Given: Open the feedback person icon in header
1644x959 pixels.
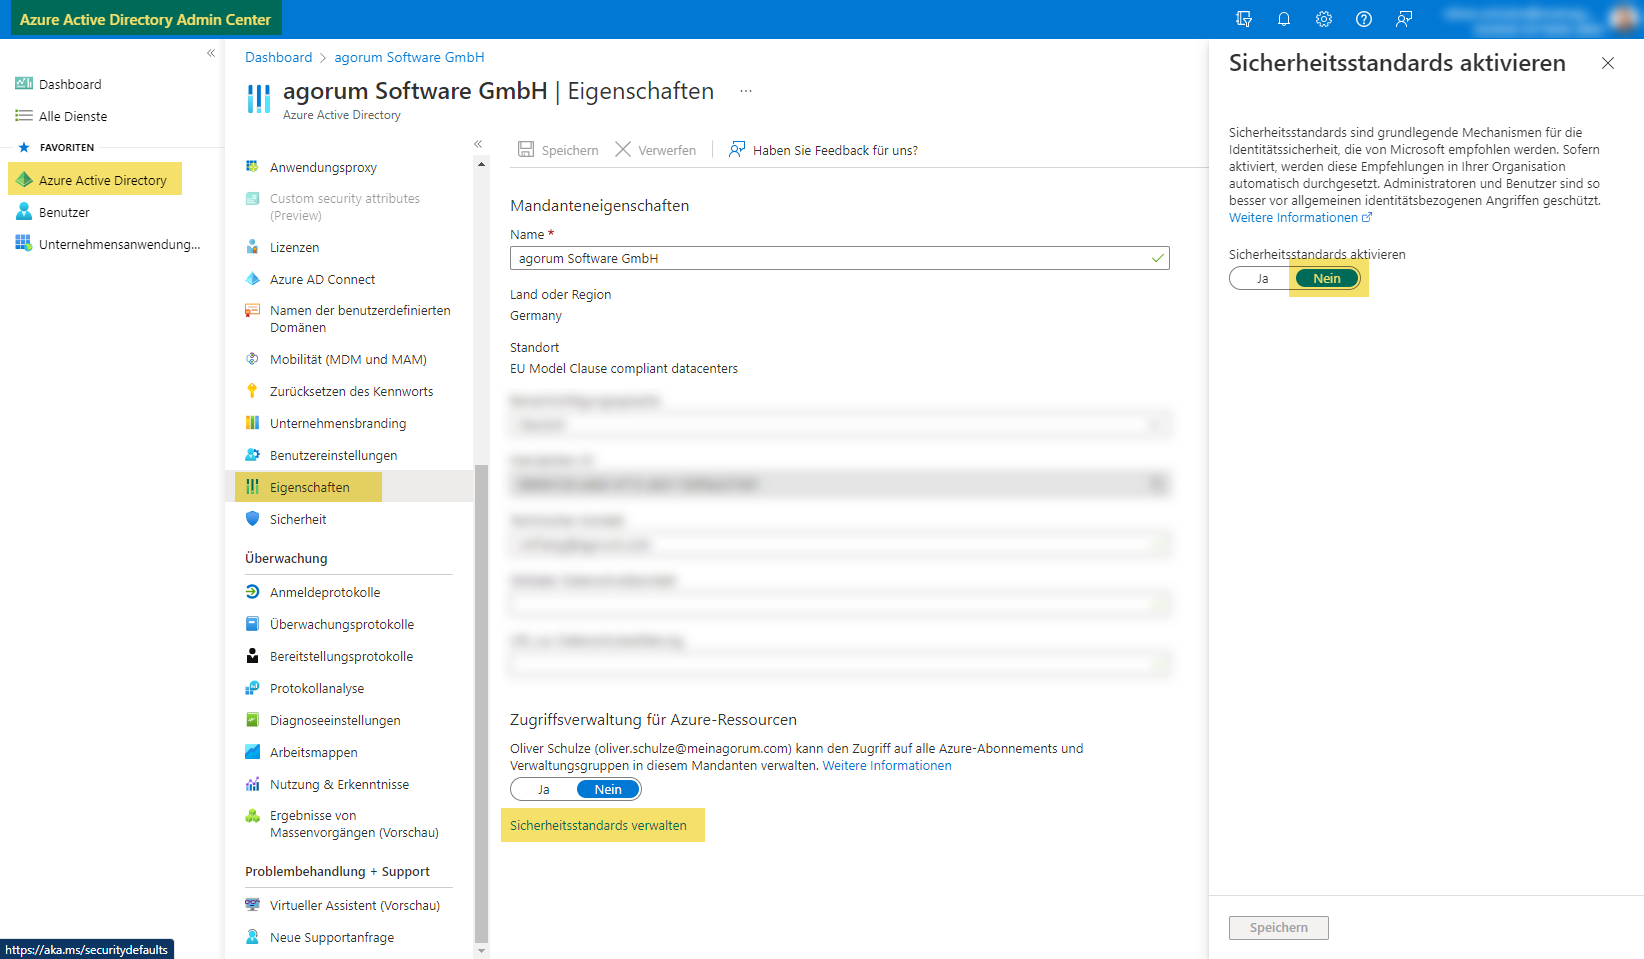Looking at the screenshot, I should click(1404, 19).
